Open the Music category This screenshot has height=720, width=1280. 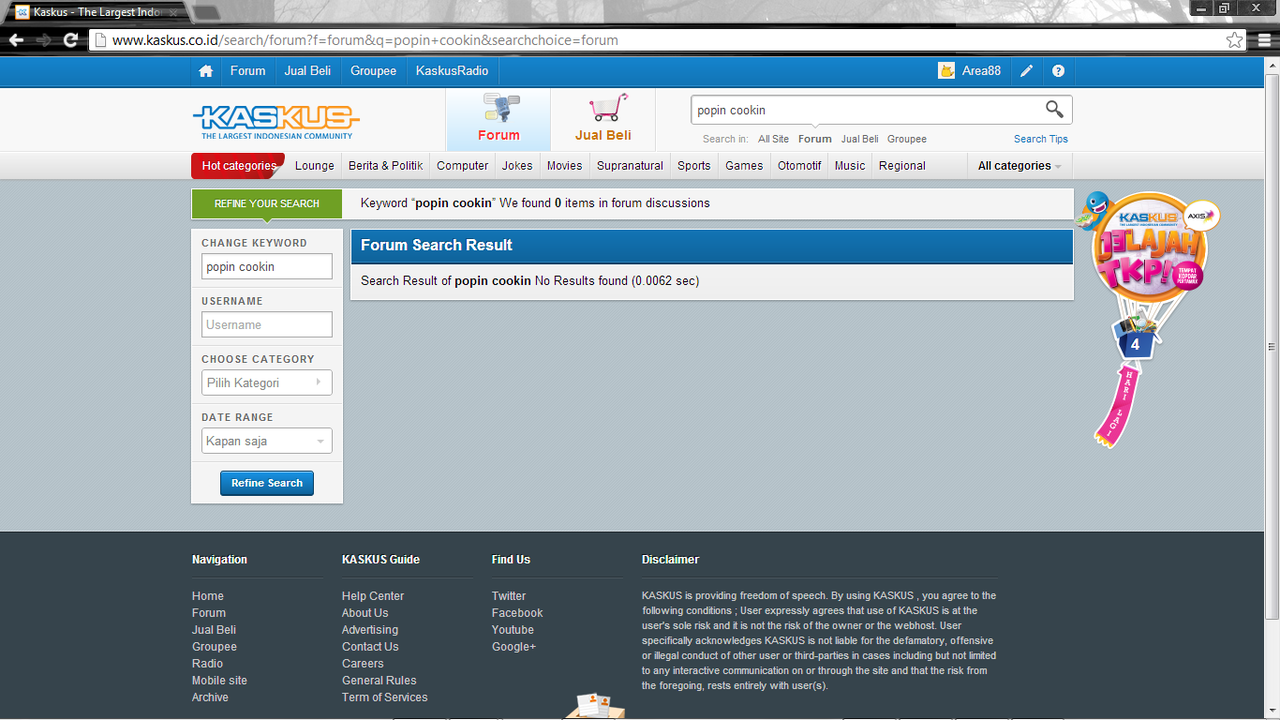pyautogui.click(x=850, y=166)
